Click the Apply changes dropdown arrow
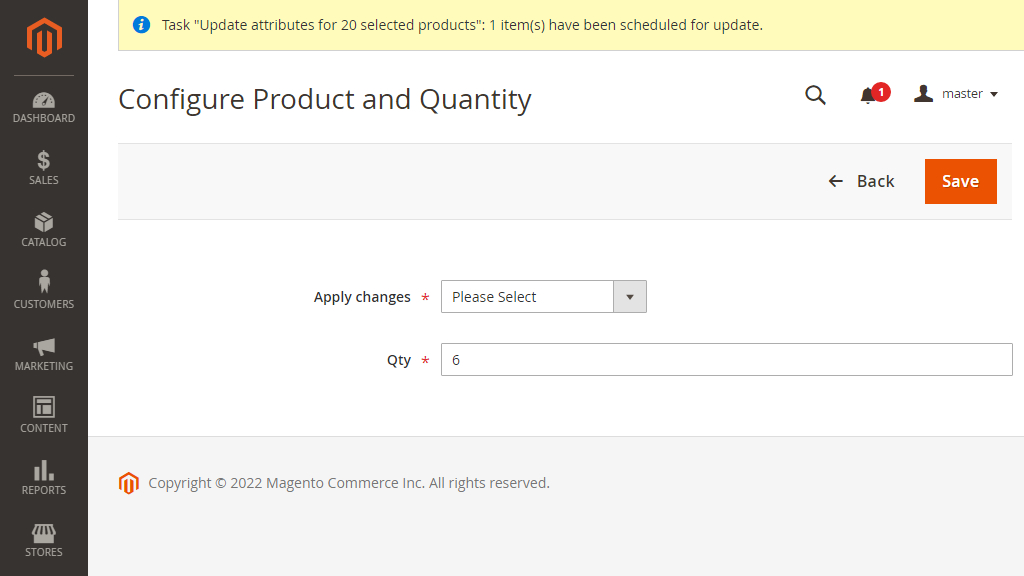 pos(630,296)
